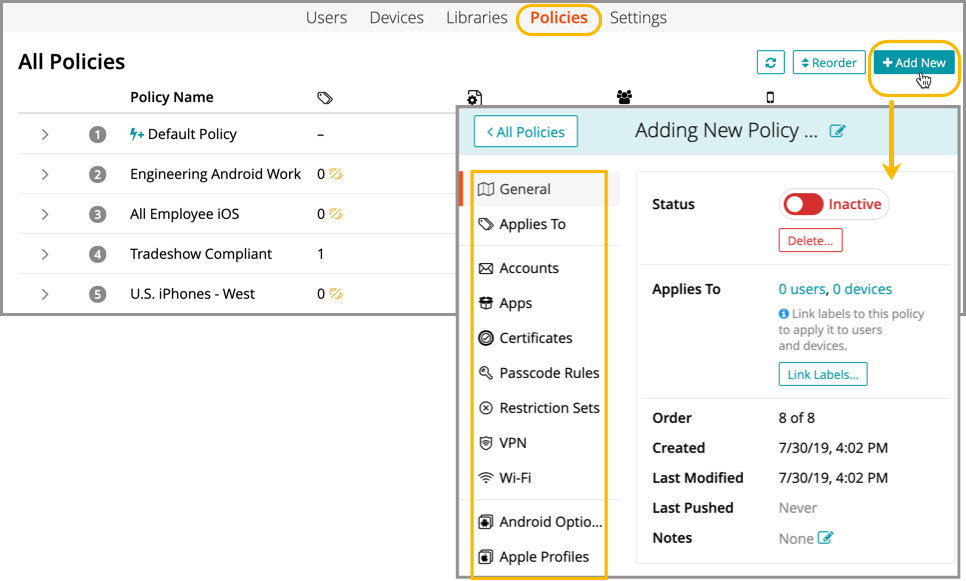966x581 pixels.
Task: Expand the All Employee iOS row
Action: tap(45, 214)
